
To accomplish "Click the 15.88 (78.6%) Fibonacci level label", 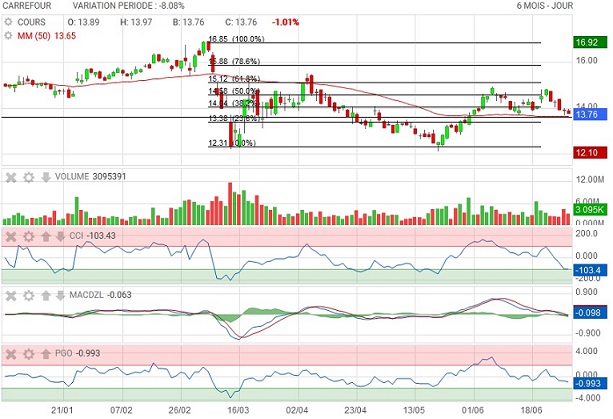I will click(x=235, y=61).
